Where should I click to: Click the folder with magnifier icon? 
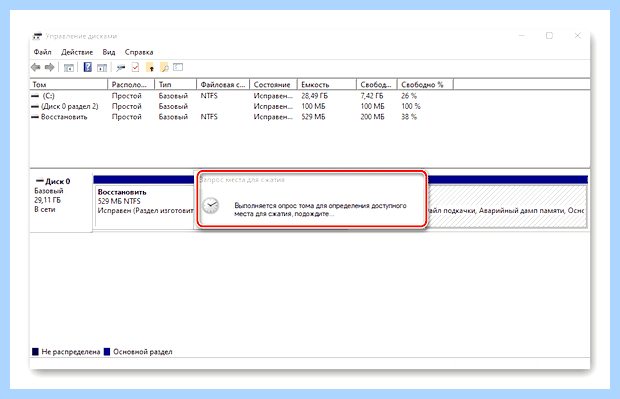[x=164, y=68]
